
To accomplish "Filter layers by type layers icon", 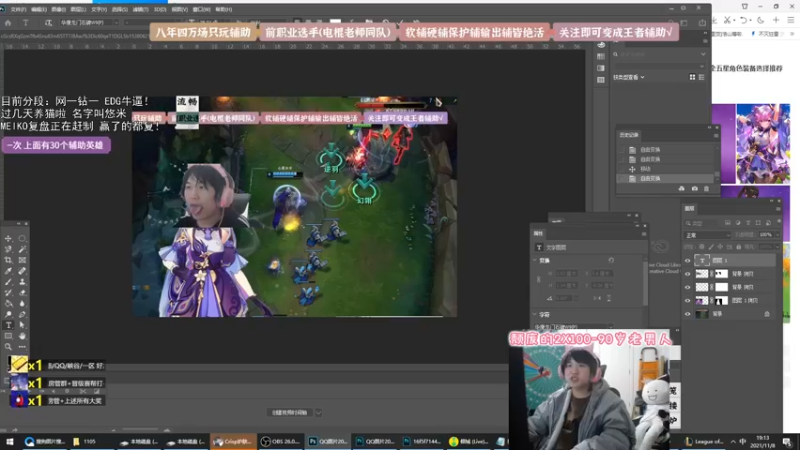I will click(x=748, y=223).
